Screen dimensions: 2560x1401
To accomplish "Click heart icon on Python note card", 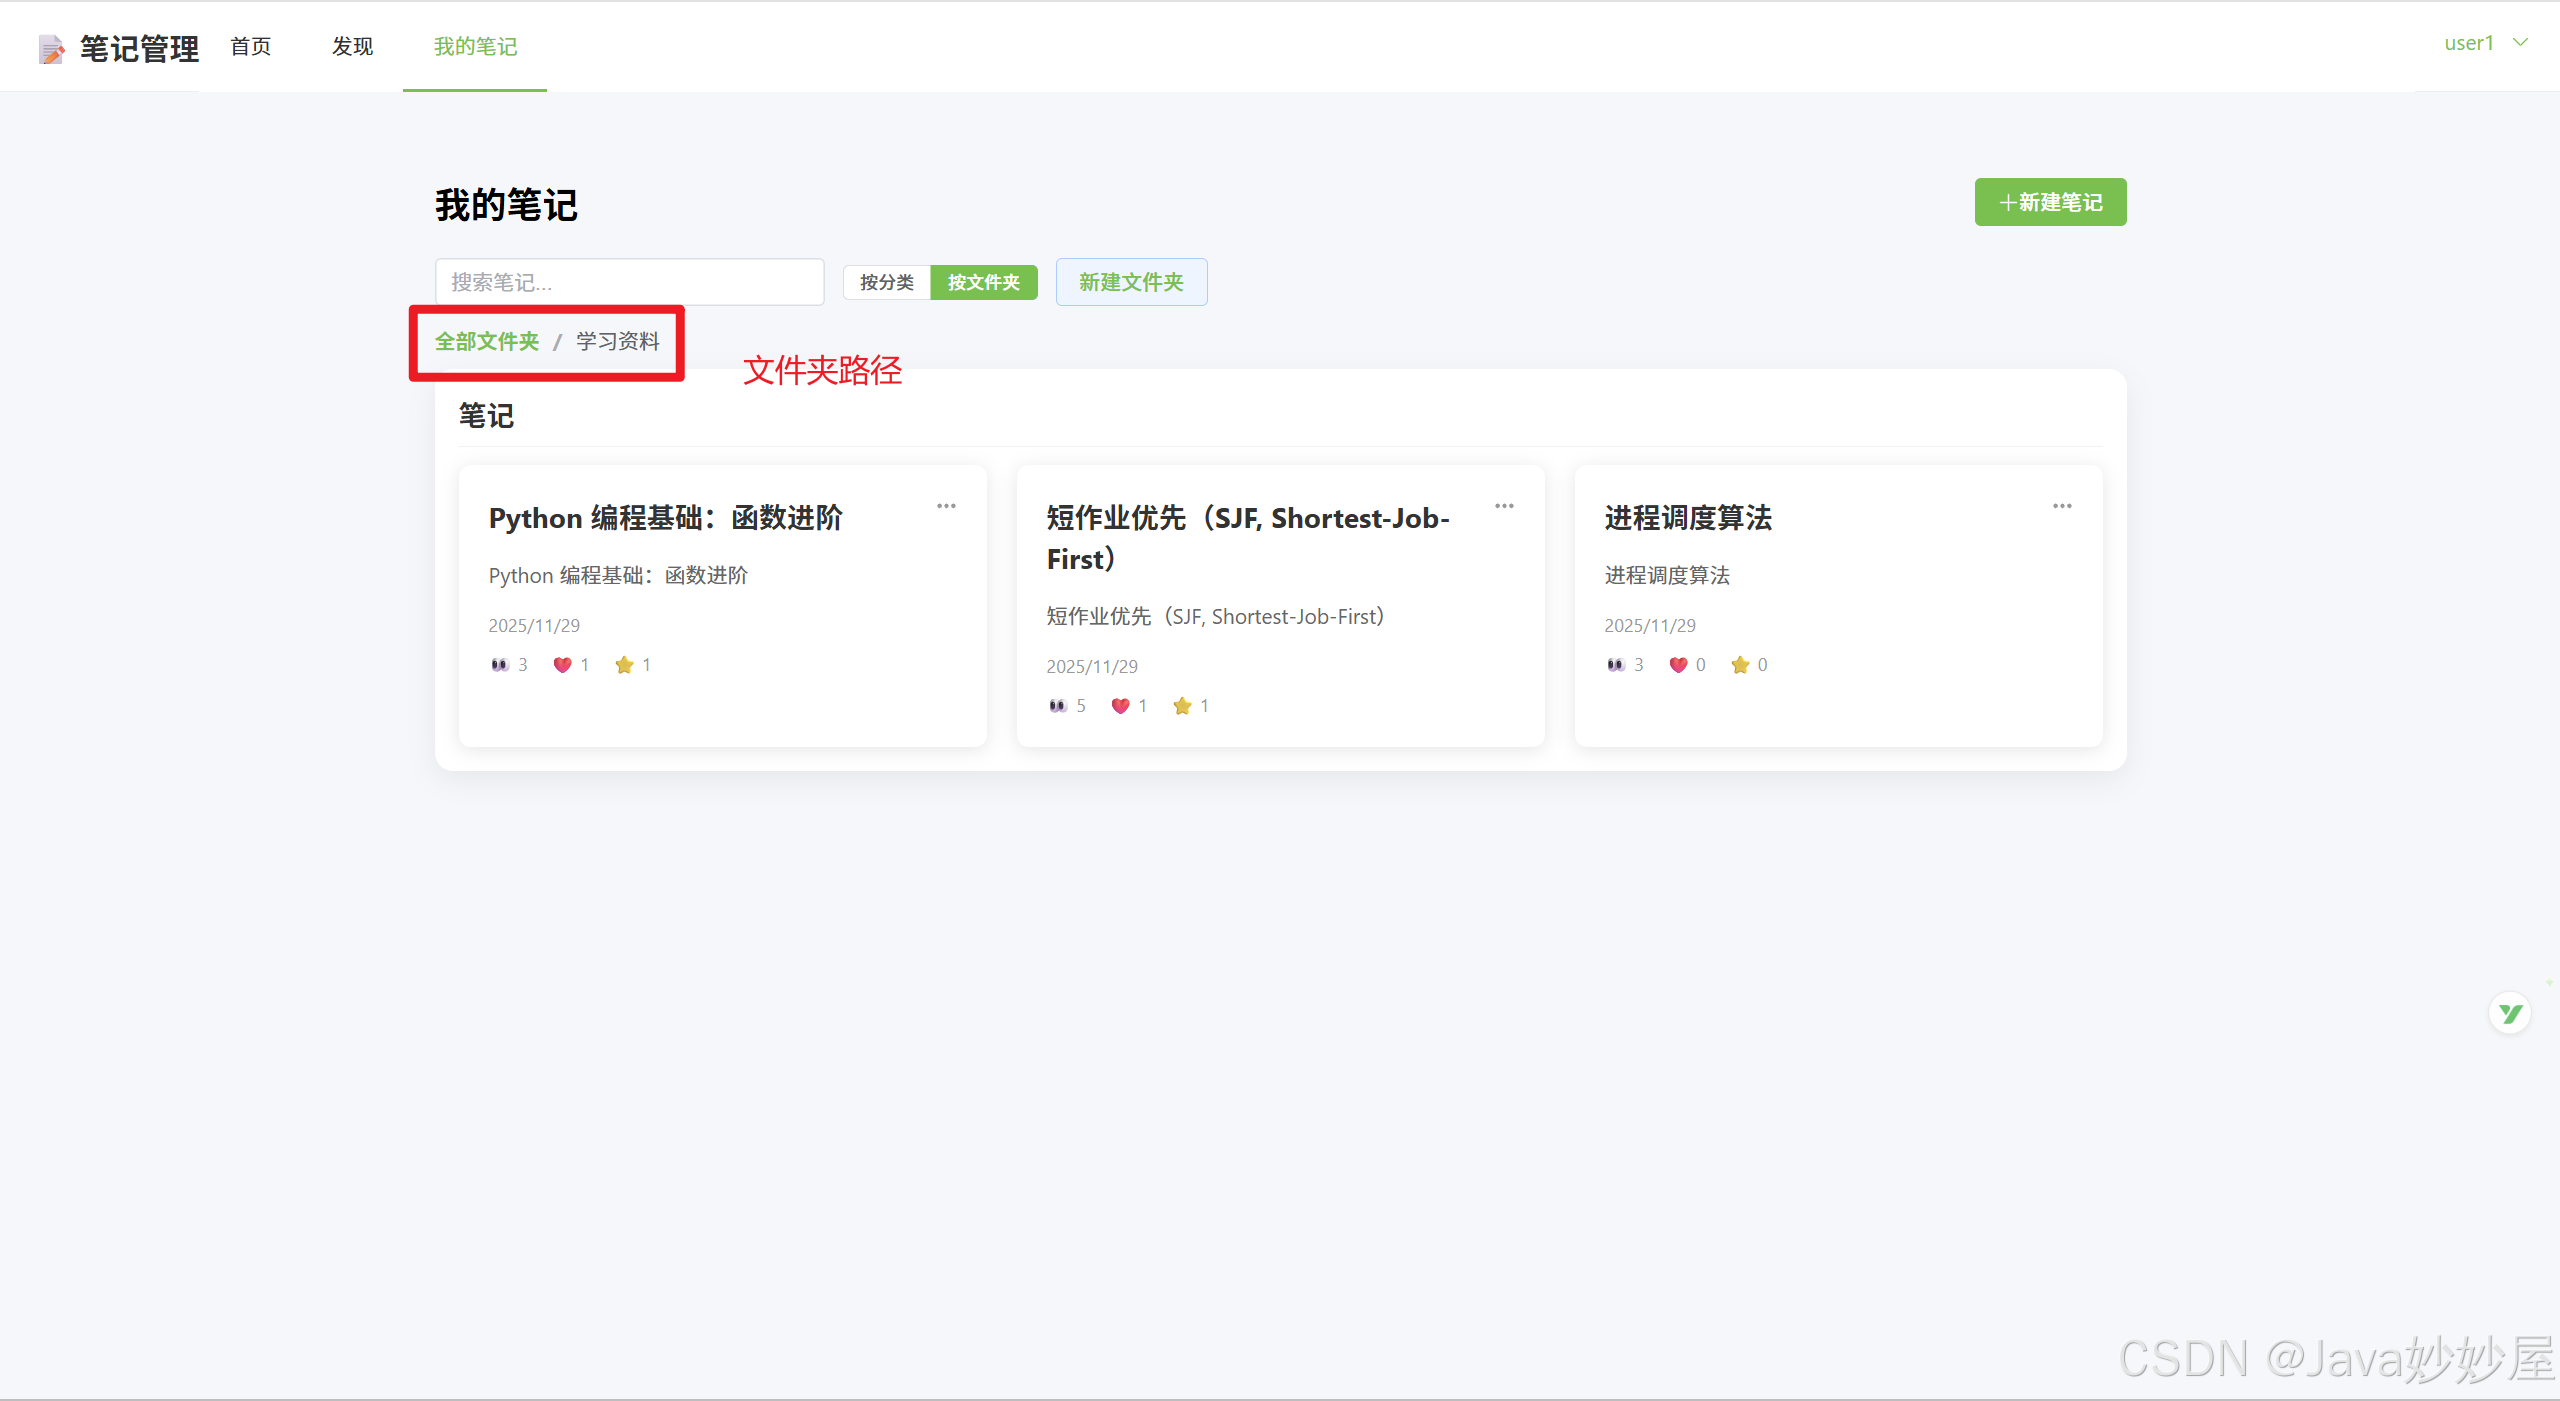I will tap(562, 665).
